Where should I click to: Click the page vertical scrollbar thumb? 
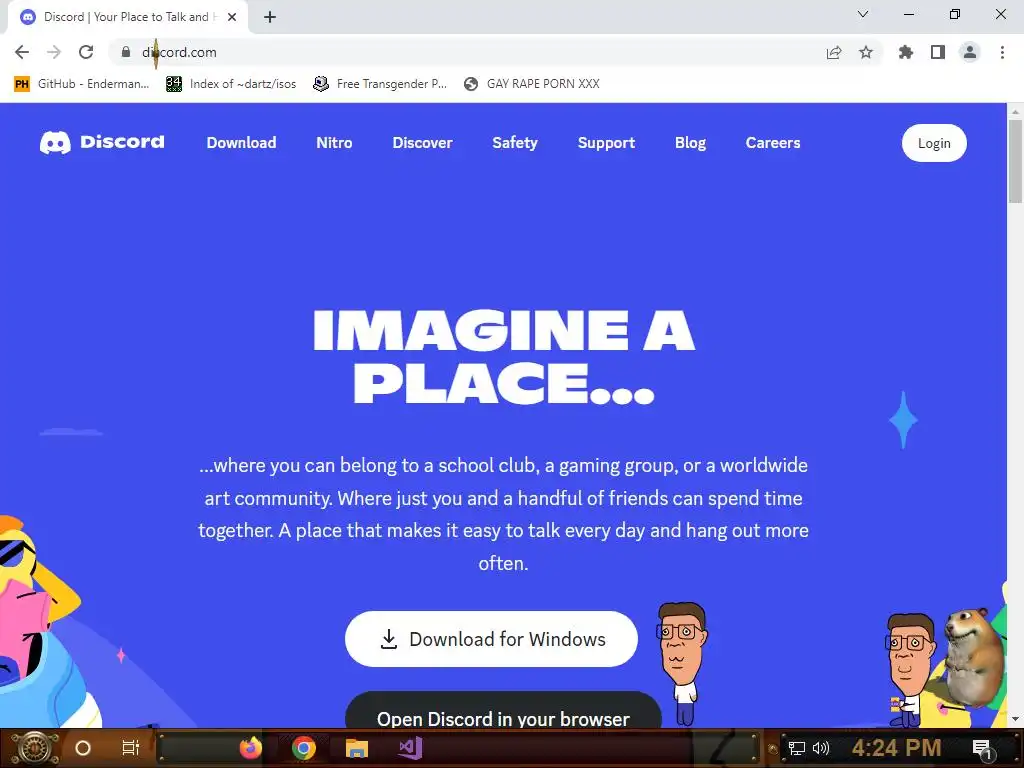tap(1015, 160)
